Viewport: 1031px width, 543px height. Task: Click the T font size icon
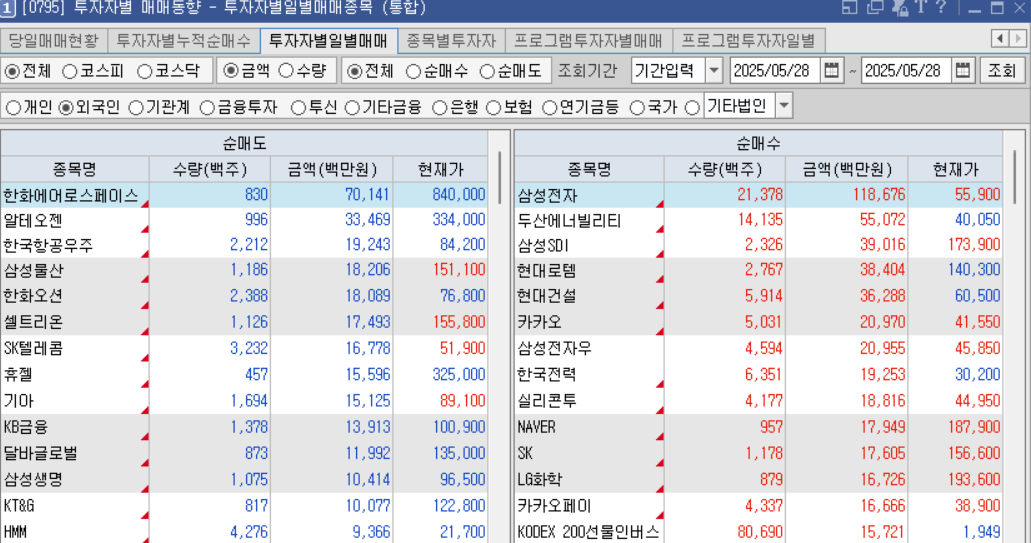tap(921, 7)
